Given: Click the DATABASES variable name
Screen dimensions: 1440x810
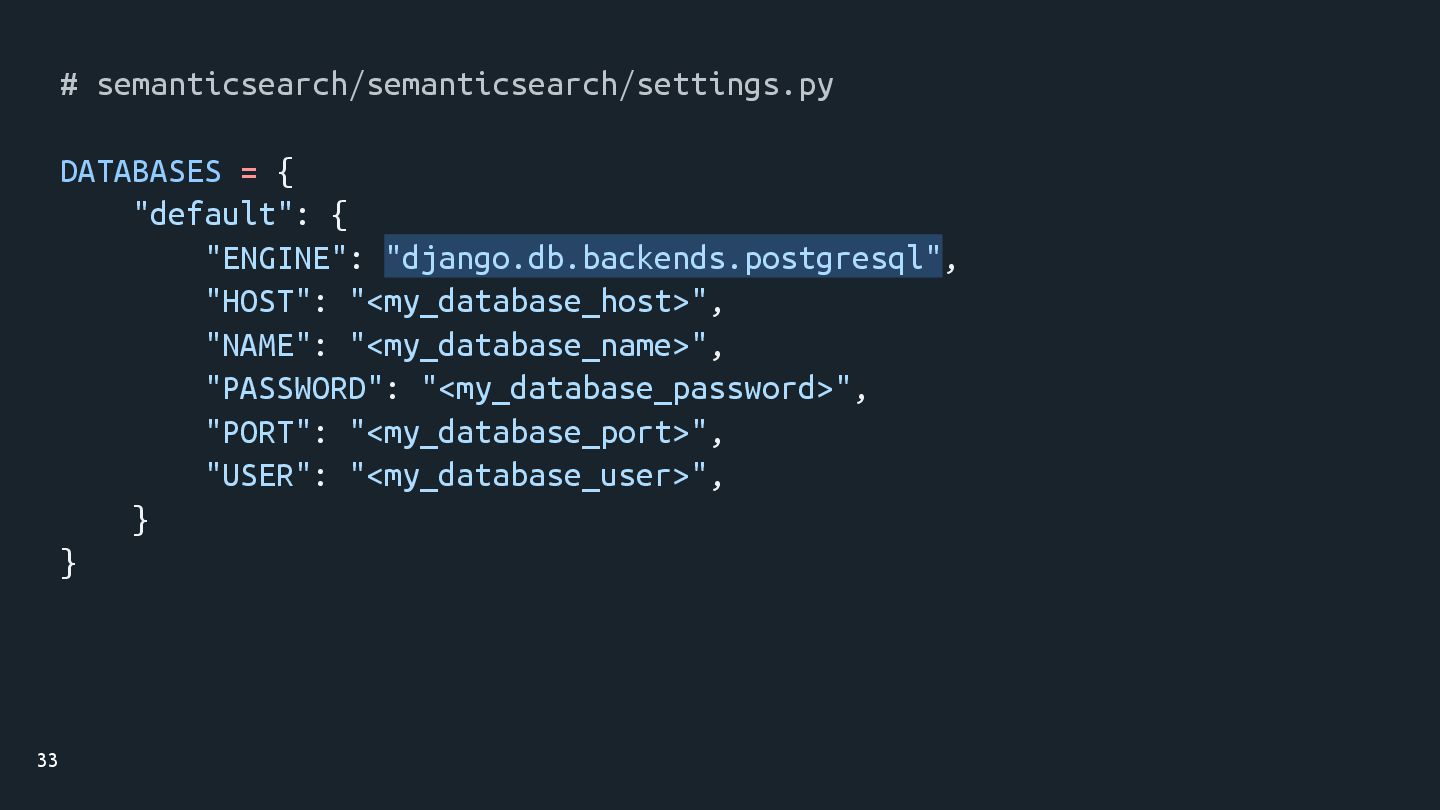Looking at the screenshot, I should point(140,172).
